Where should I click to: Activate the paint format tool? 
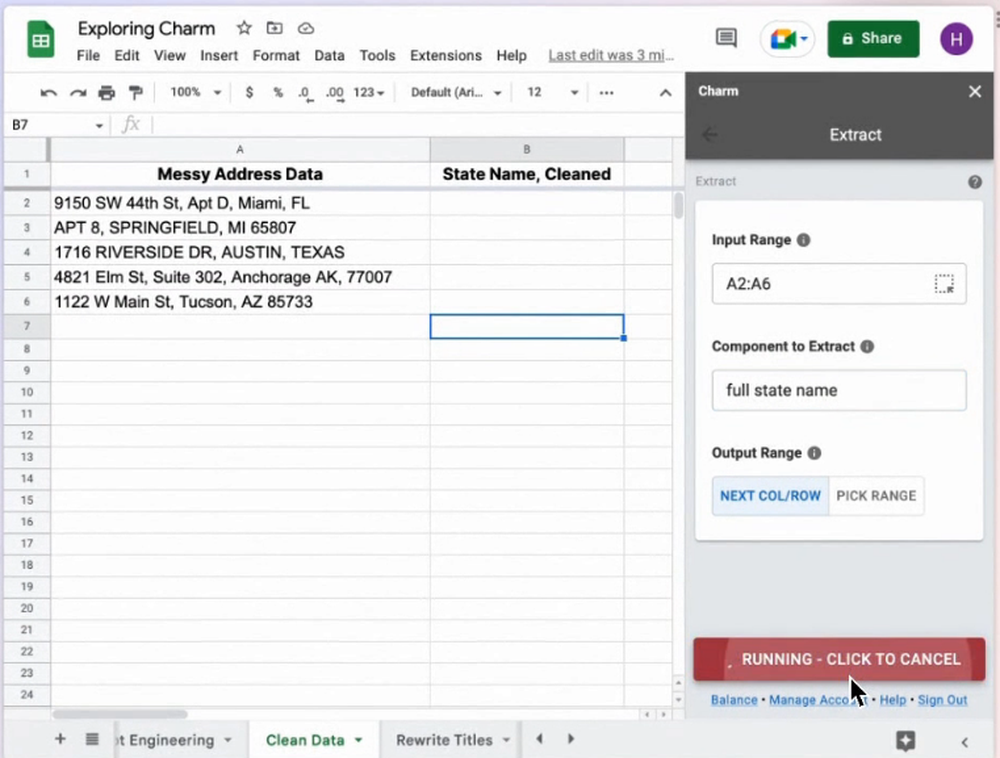(135, 93)
